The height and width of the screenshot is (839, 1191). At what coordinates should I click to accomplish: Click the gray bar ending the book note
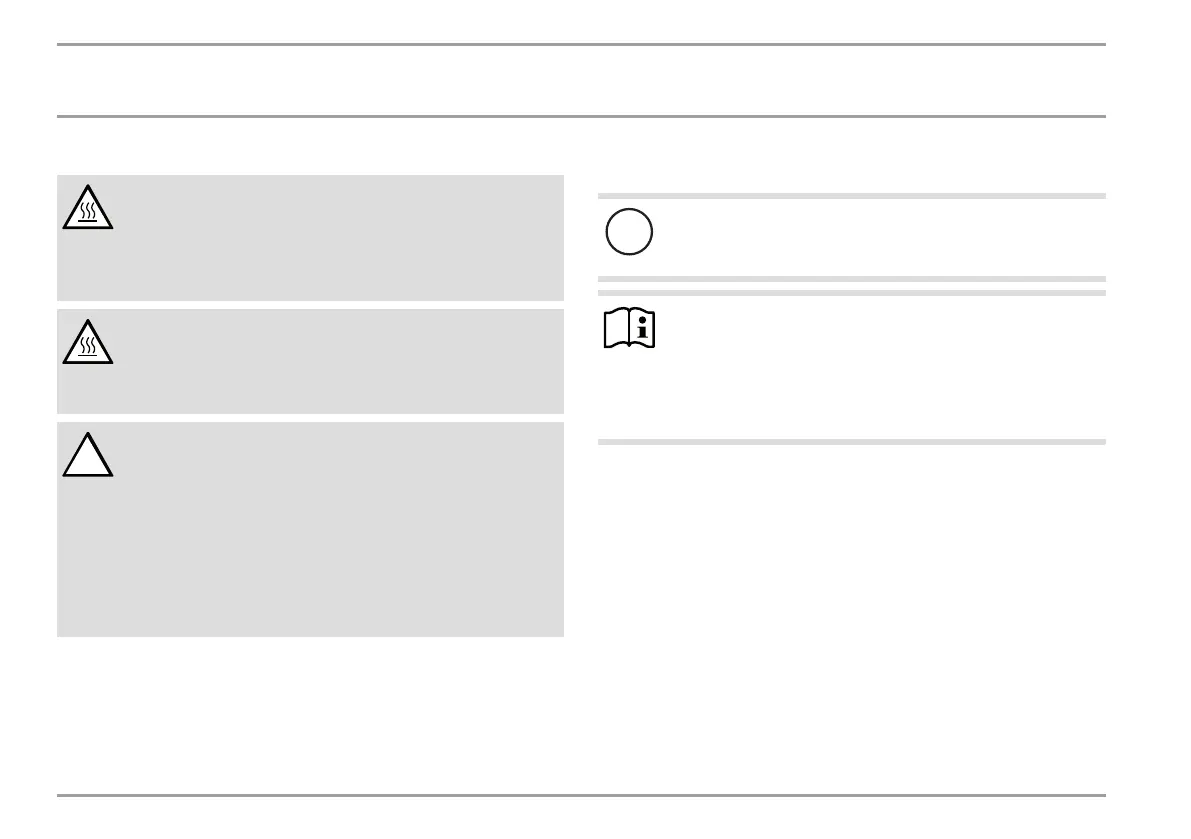pyautogui.click(x=851, y=441)
